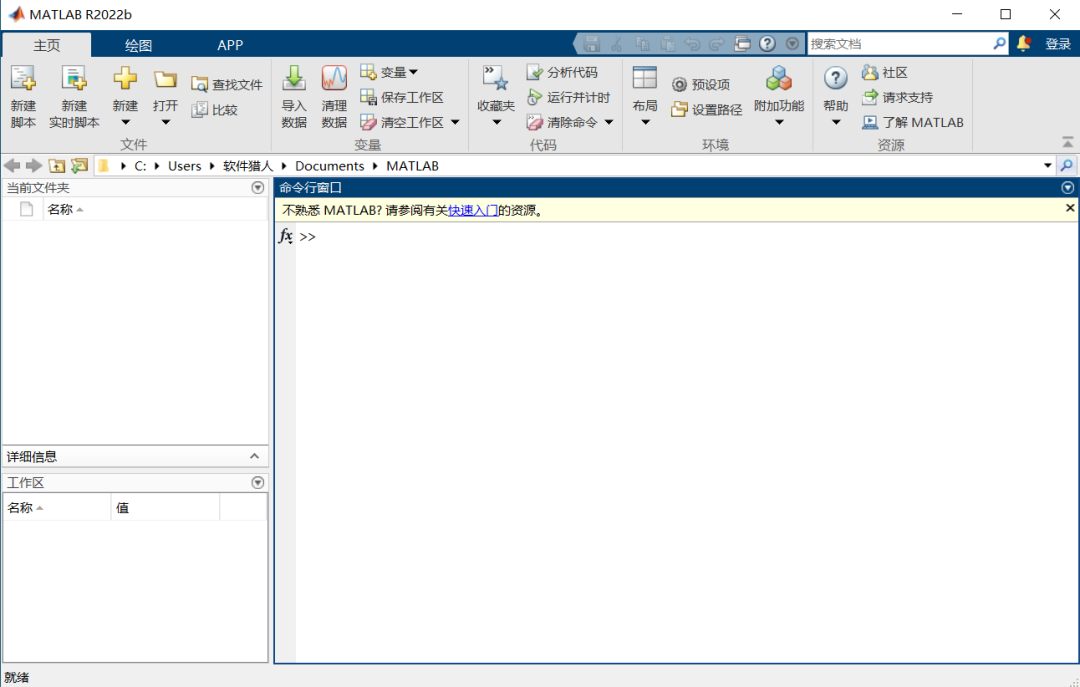Click 清除命令 (Clear Commands) icon
This screenshot has height=687, width=1080.
[534, 123]
